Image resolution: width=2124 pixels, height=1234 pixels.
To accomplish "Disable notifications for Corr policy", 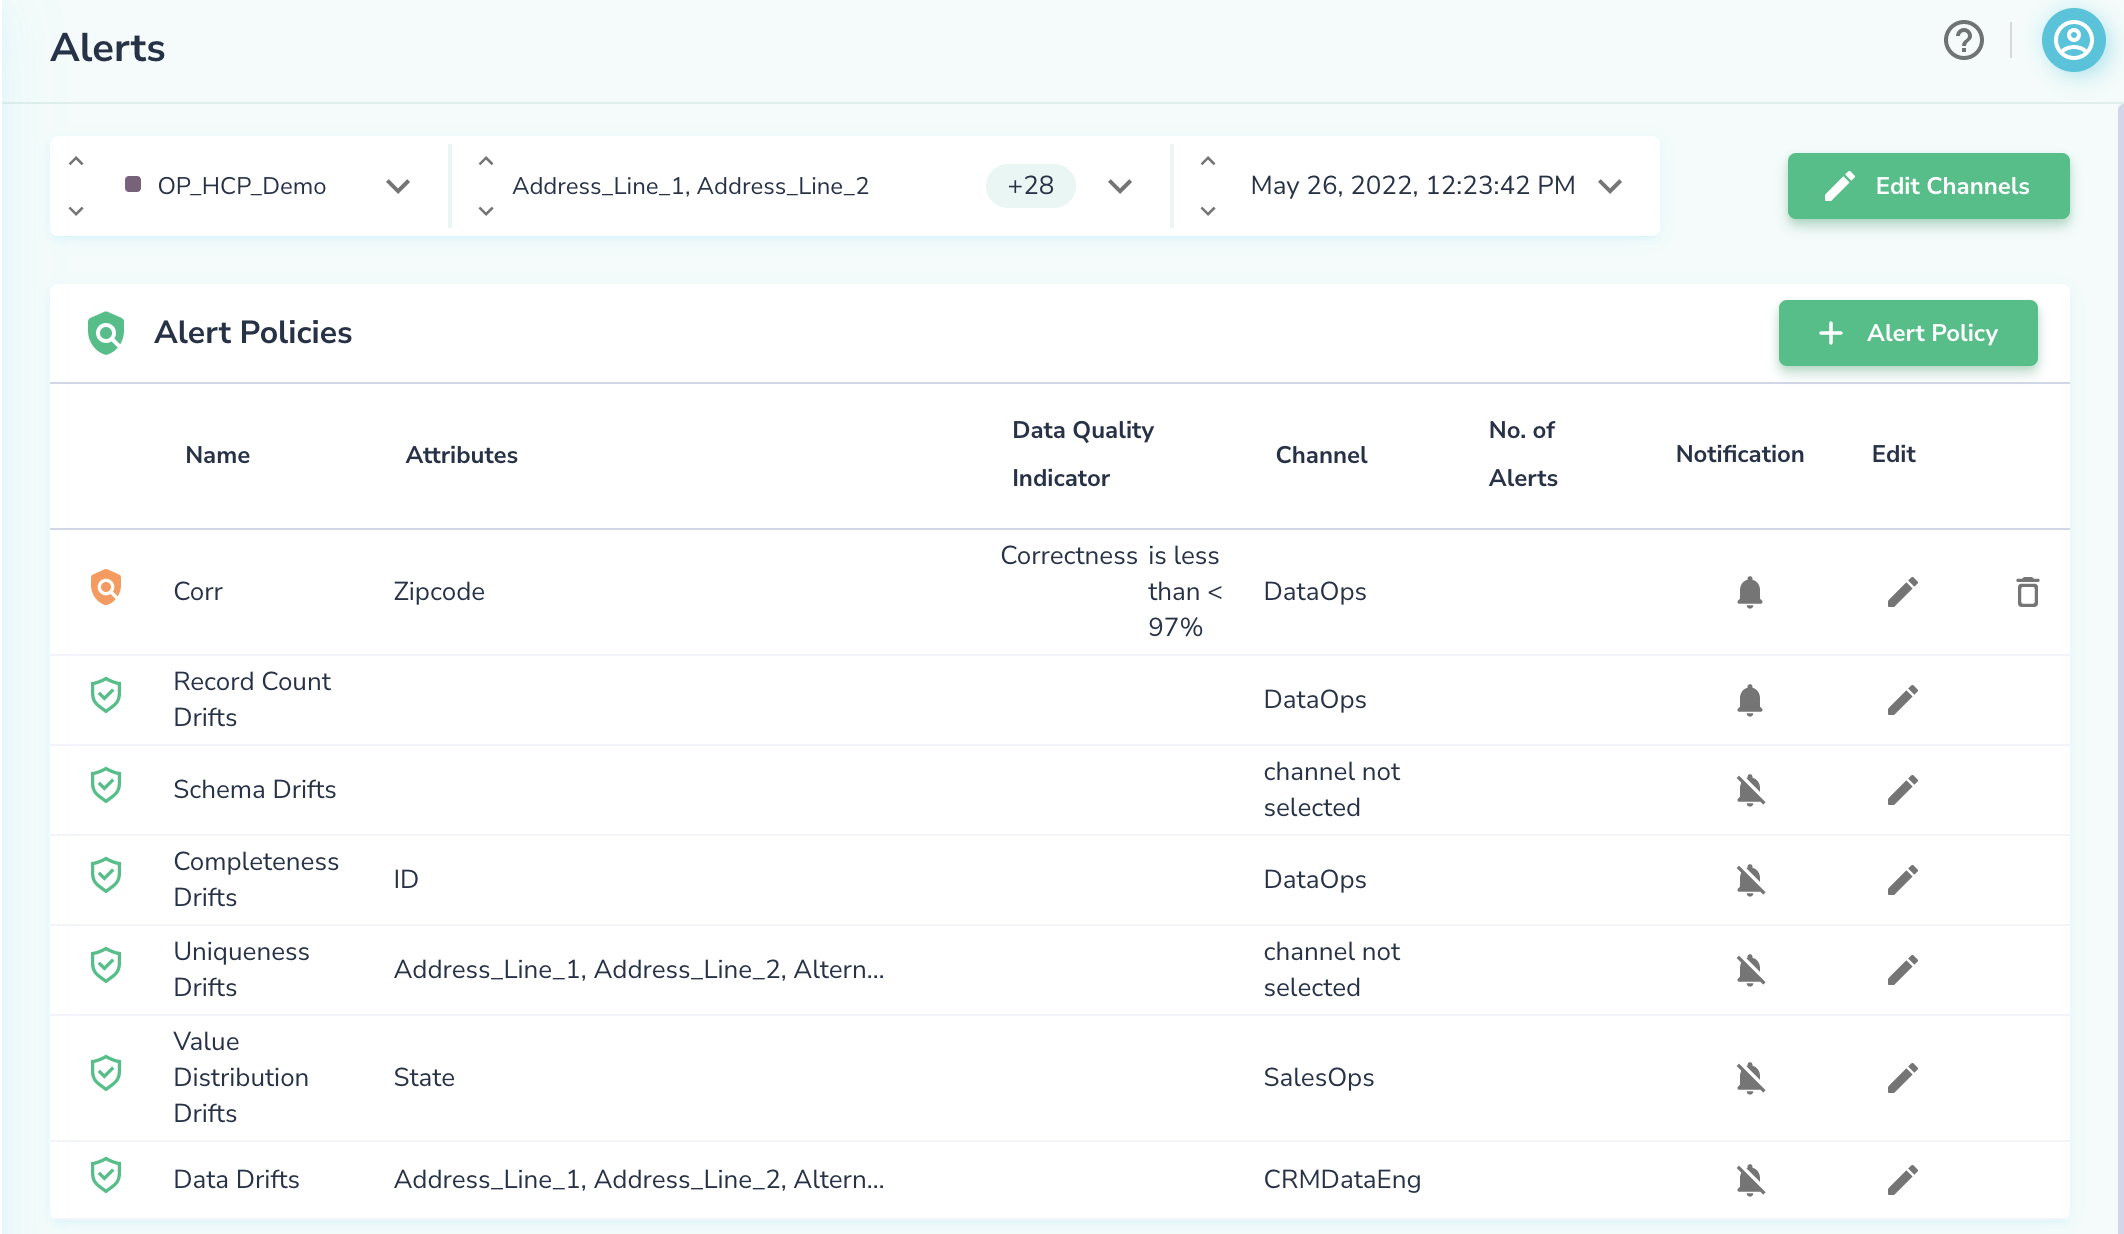I will [x=1749, y=592].
